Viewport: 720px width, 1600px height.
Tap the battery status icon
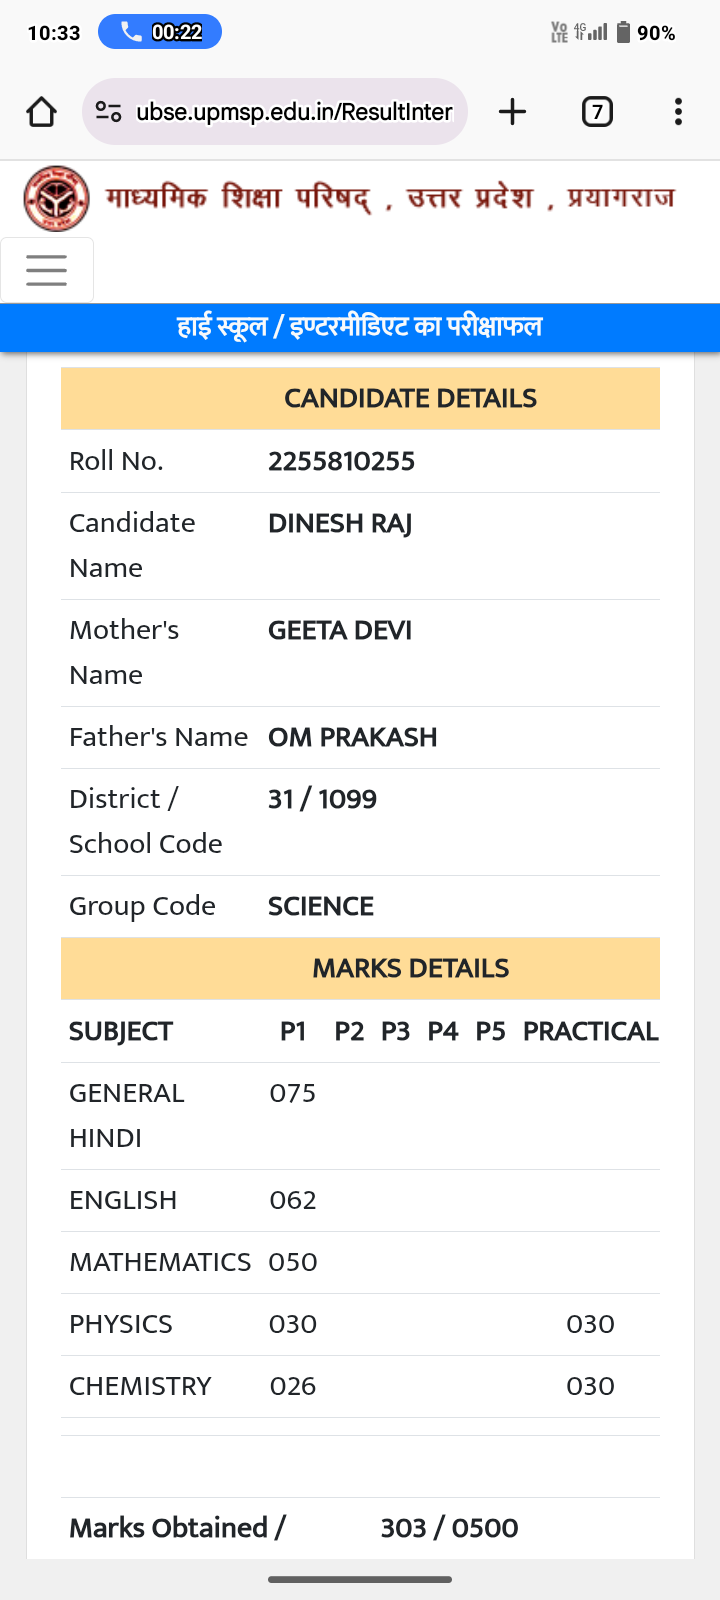click(x=623, y=32)
